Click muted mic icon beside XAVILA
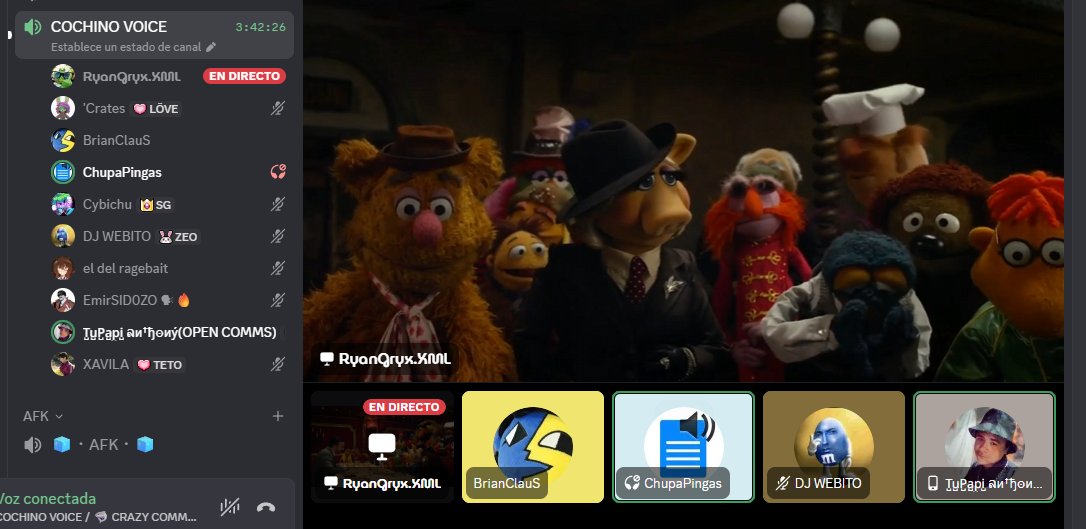The height and width of the screenshot is (529, 1086). (x=278, y=364)
